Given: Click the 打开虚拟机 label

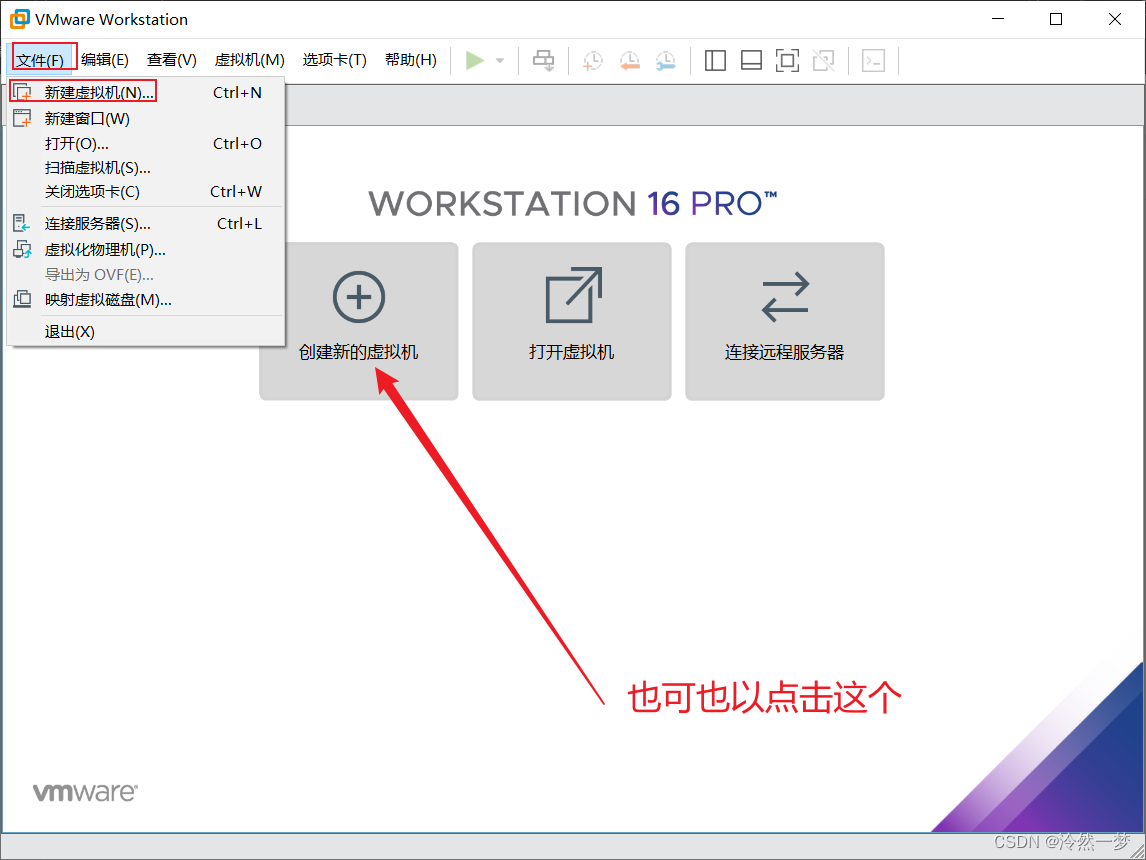Looking at the screenshot, I should 572,352.
